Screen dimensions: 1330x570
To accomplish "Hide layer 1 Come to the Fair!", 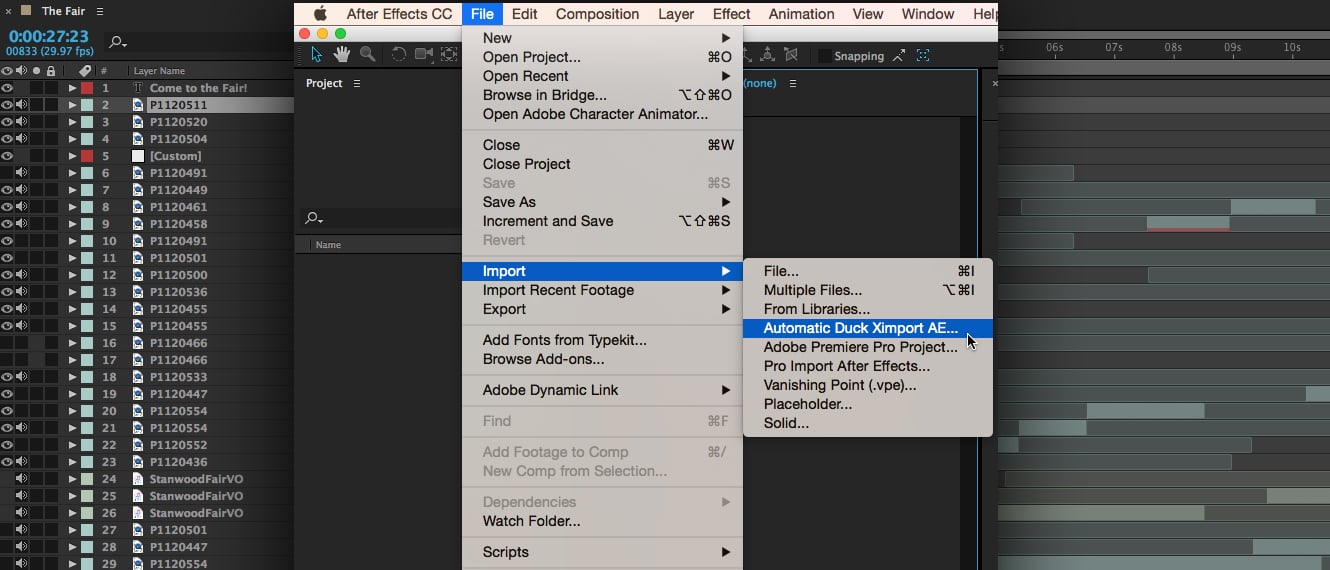I will click(7, 88).
